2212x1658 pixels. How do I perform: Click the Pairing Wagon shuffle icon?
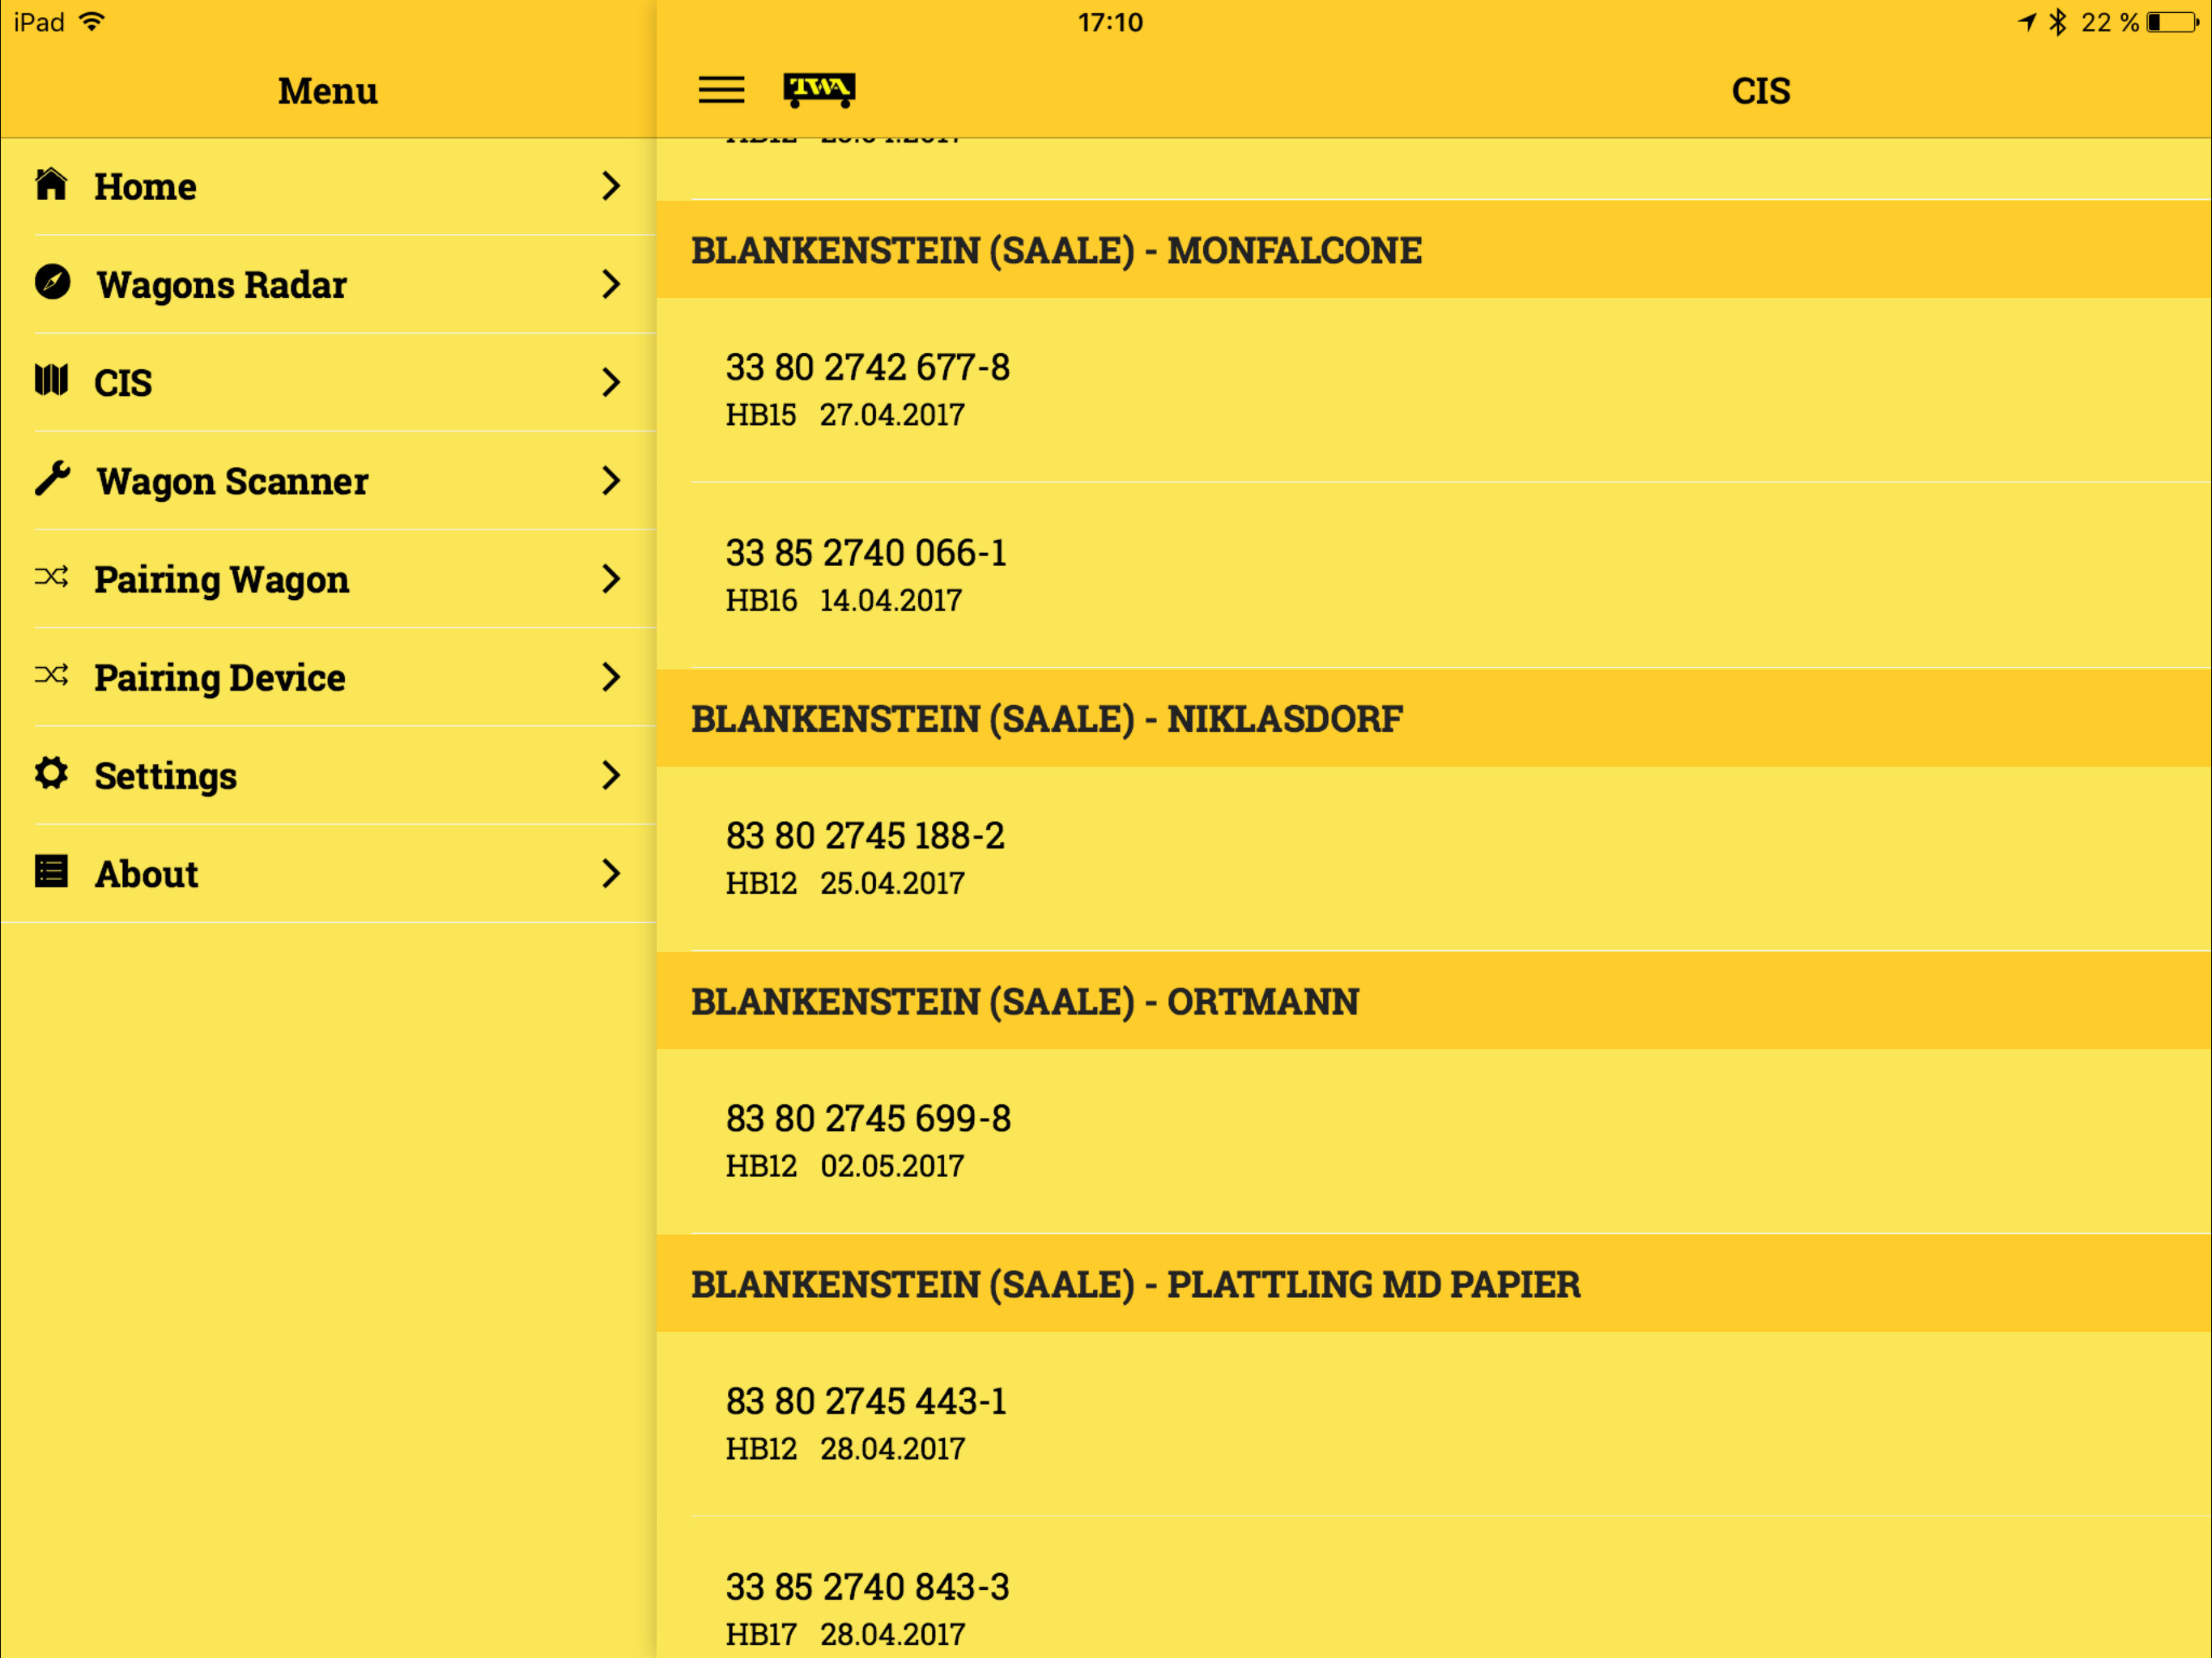pyautogui.click(x=51, y=576)
